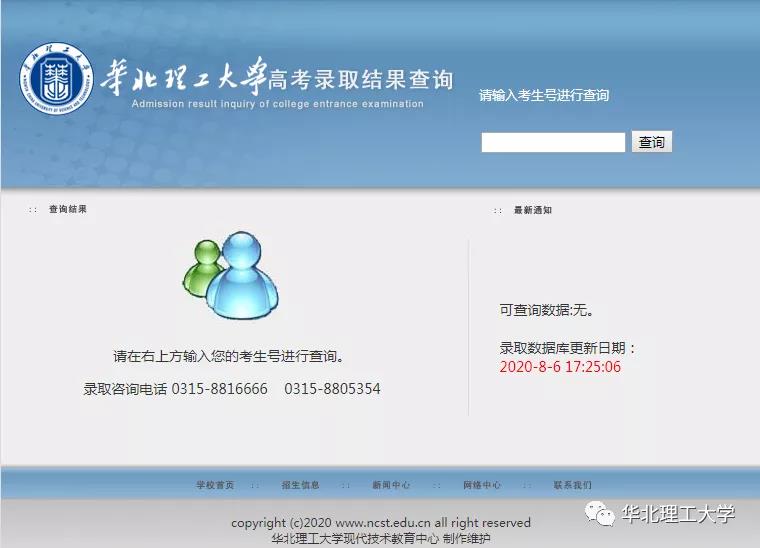The width and height of the screenshot is (760, 548).
Task: Open the 新闻中心 footer link
Action: pyautogui.click(x=390, y=485)
